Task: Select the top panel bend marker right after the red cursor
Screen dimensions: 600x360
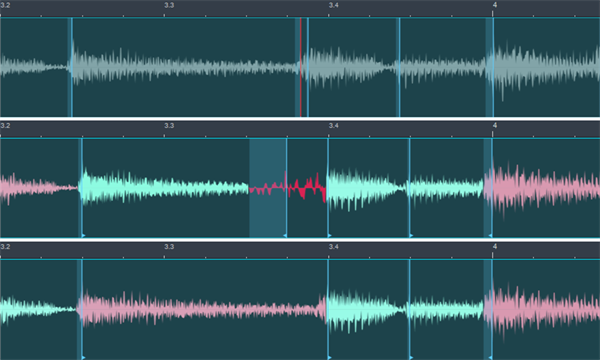Action: [308, 67]
